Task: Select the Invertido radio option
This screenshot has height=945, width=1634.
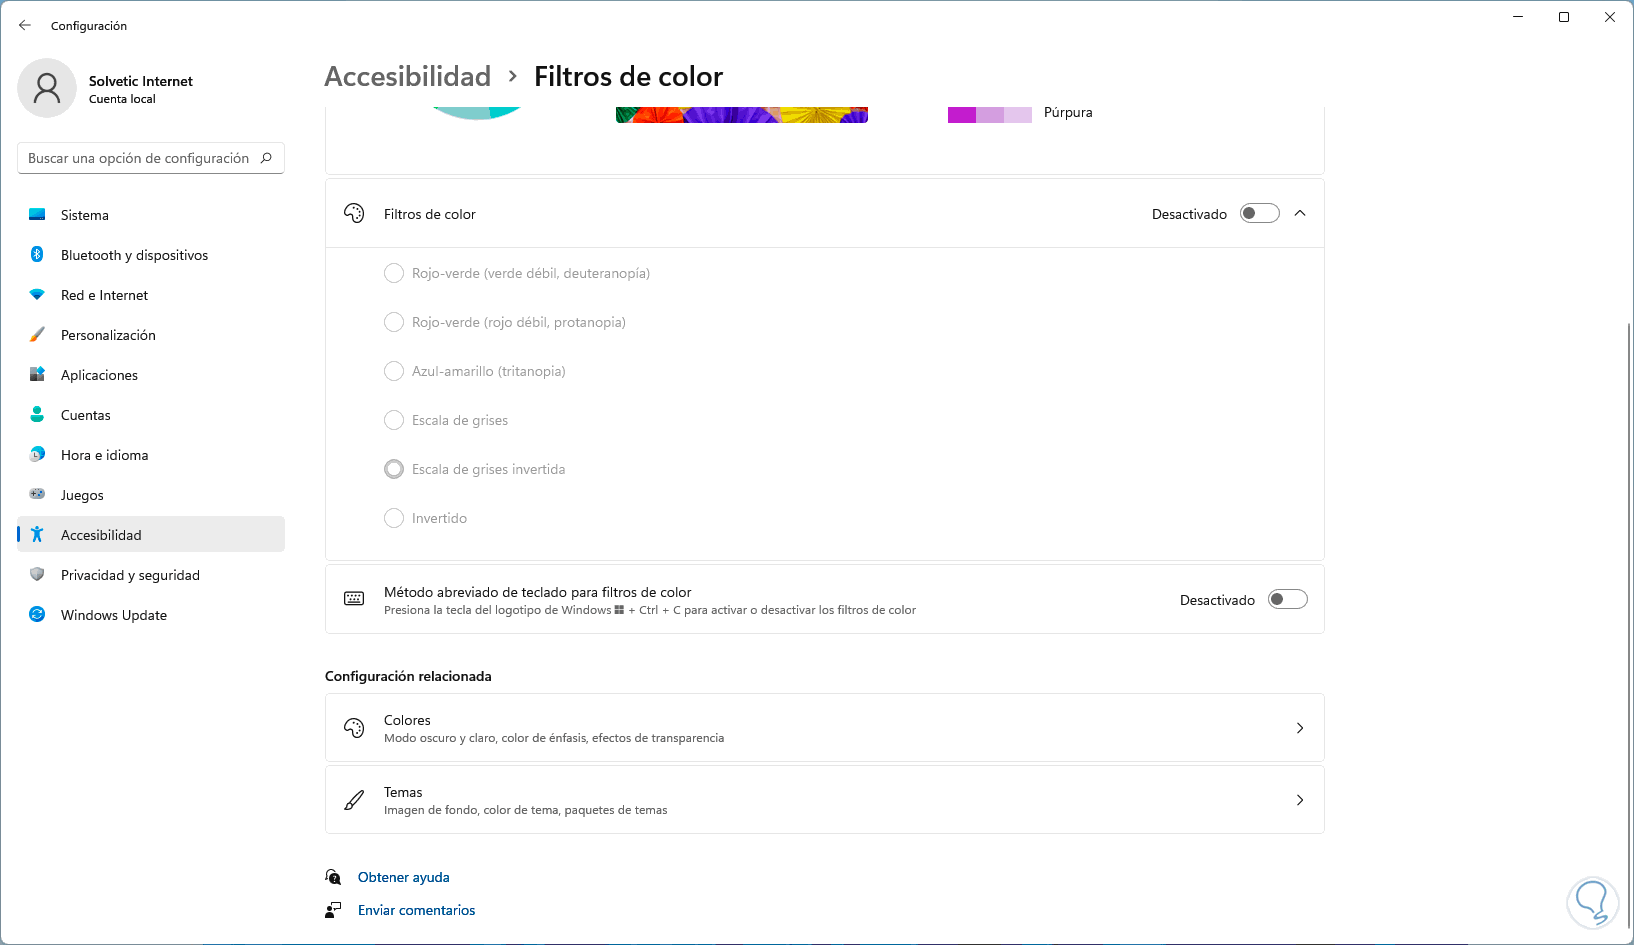Action: 394,518
